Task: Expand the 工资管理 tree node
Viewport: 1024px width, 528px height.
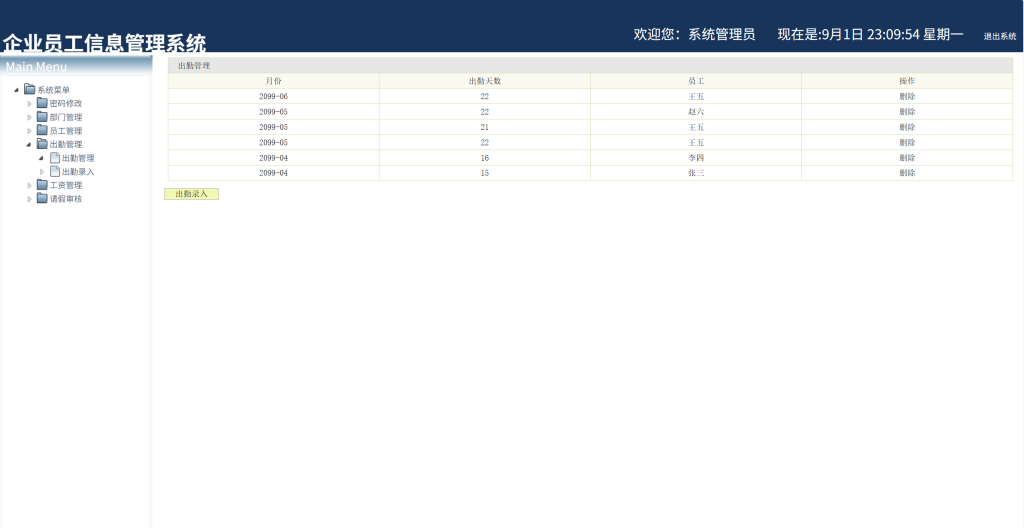Action: tap(29, 186)
